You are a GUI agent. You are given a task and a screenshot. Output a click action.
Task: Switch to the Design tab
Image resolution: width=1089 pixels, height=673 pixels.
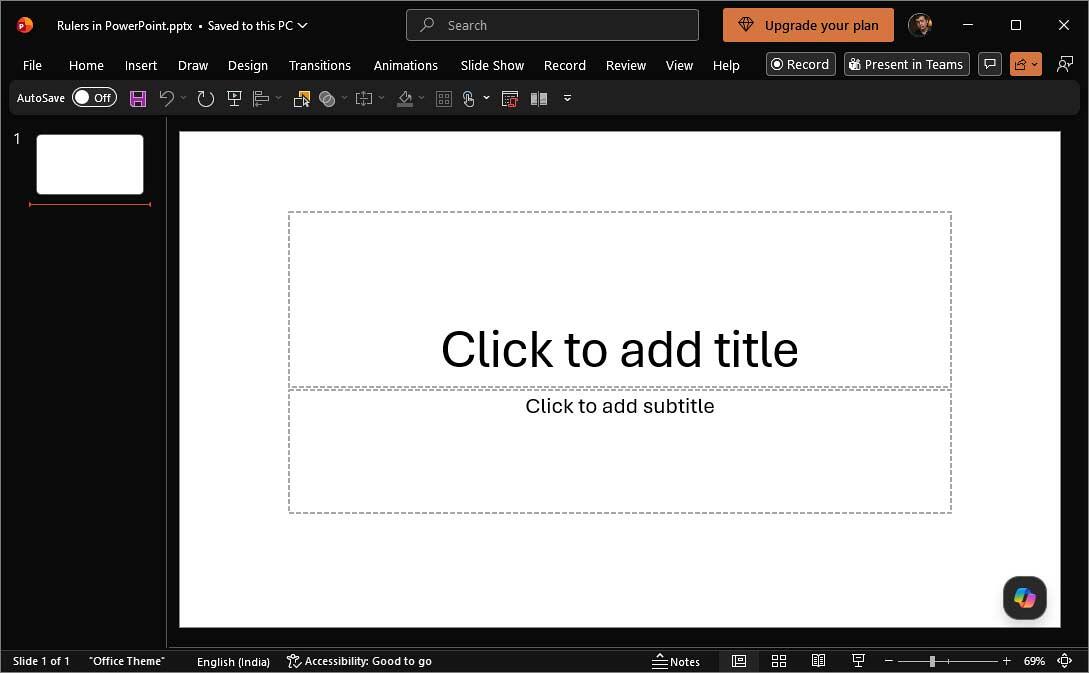(x=248, y=65)
